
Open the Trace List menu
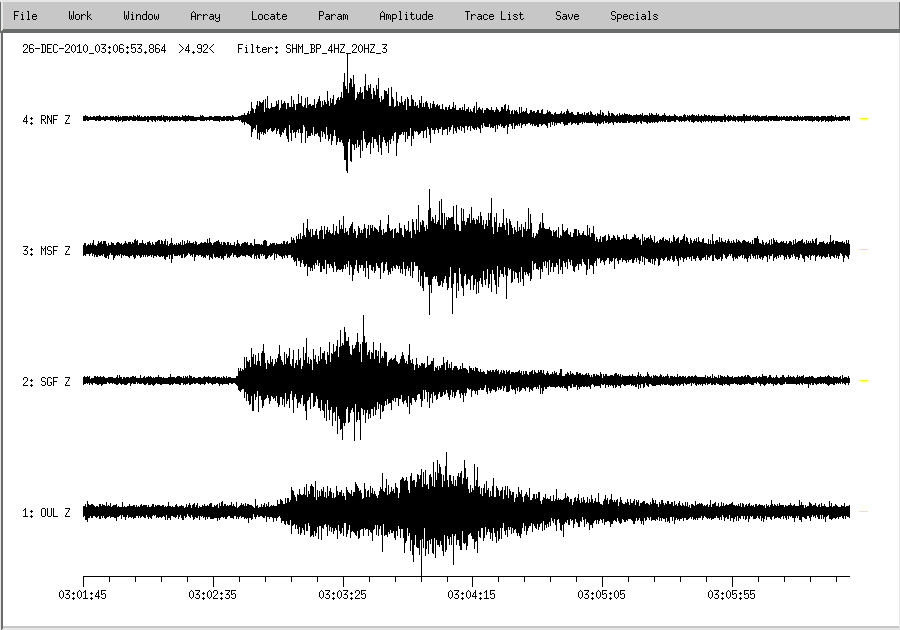pyautogui.click(x=494, y=16)
